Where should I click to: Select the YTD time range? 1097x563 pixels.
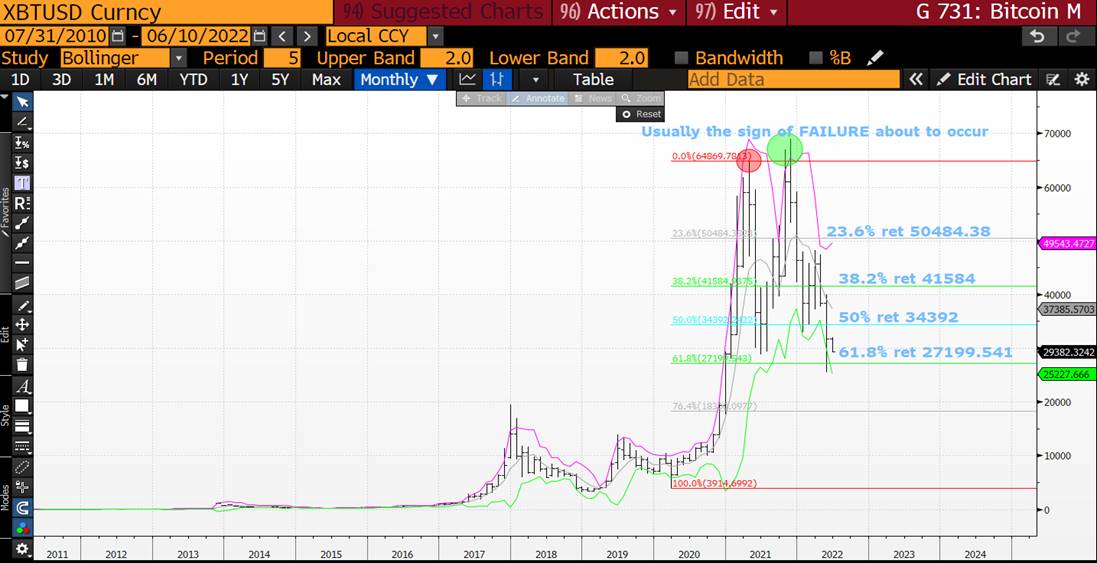click(193, 80)
